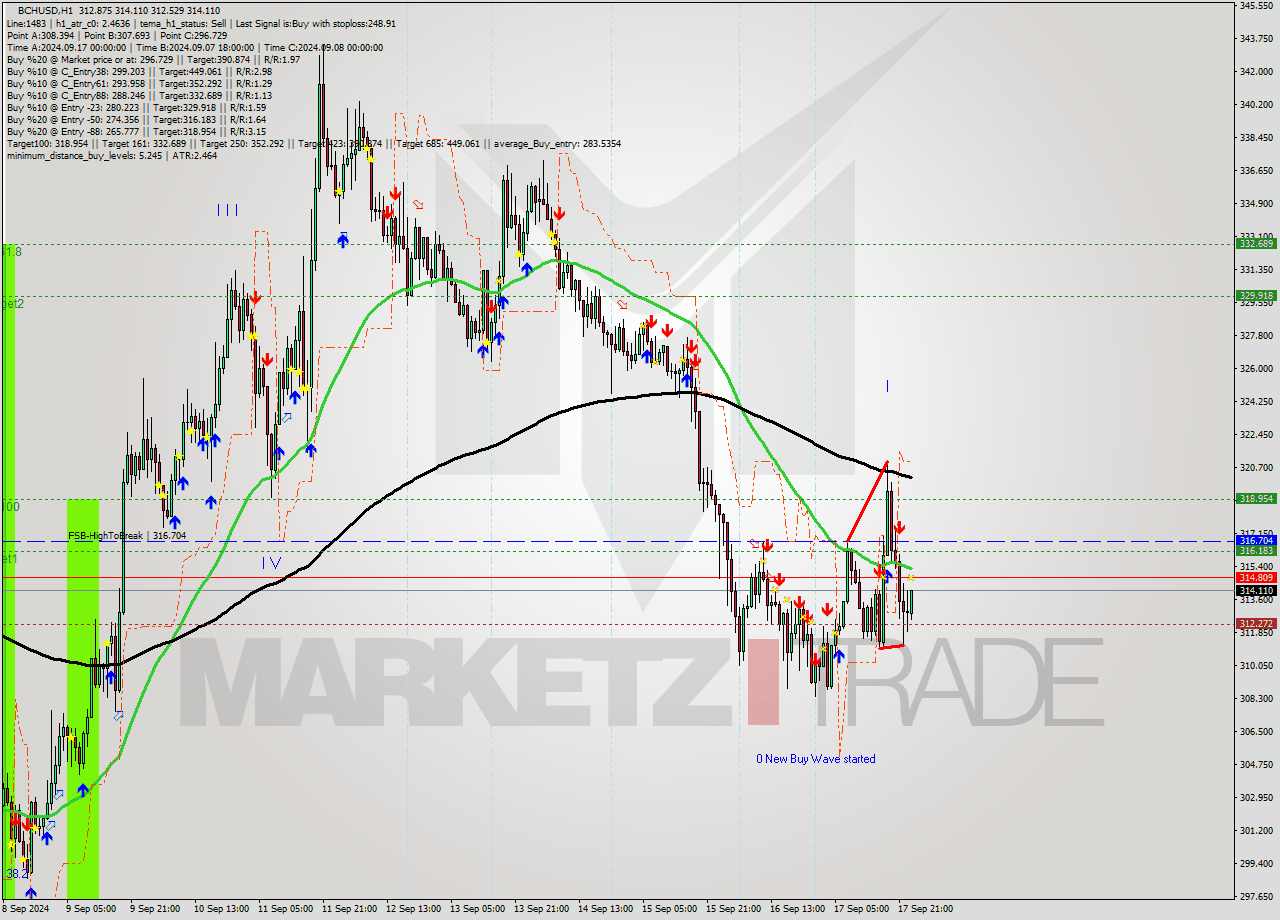
Task: Click the 'Buy %20 @ Entry -88: 265.777' line
Action: [x=136, y=131]
